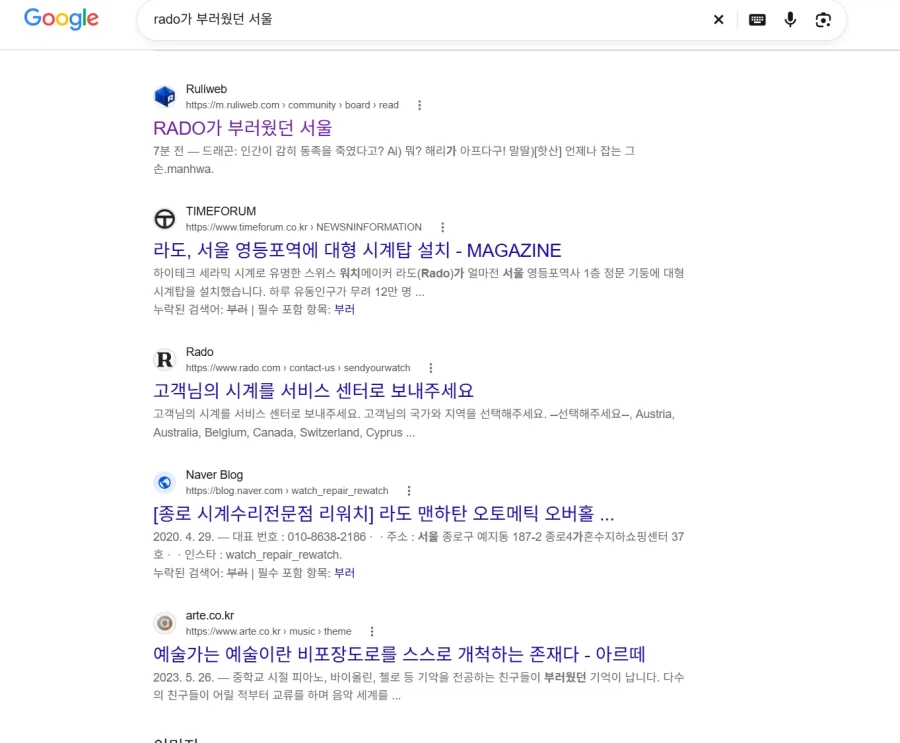Viewport: 900px width, 743px height.
Task: Click the Ruliweb site favicon
Action: click(x=165, y=96)
